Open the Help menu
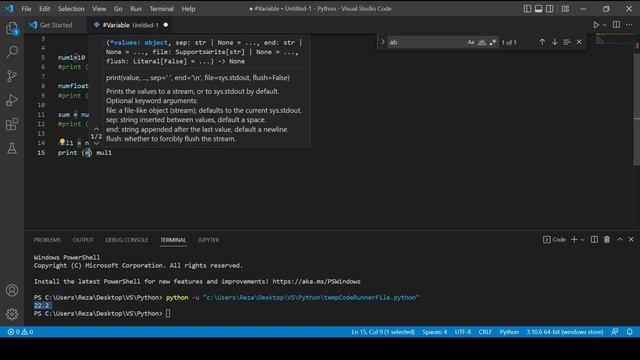This screenshot has height=360, width=640. pyautogui.click(x=188, y=9)
